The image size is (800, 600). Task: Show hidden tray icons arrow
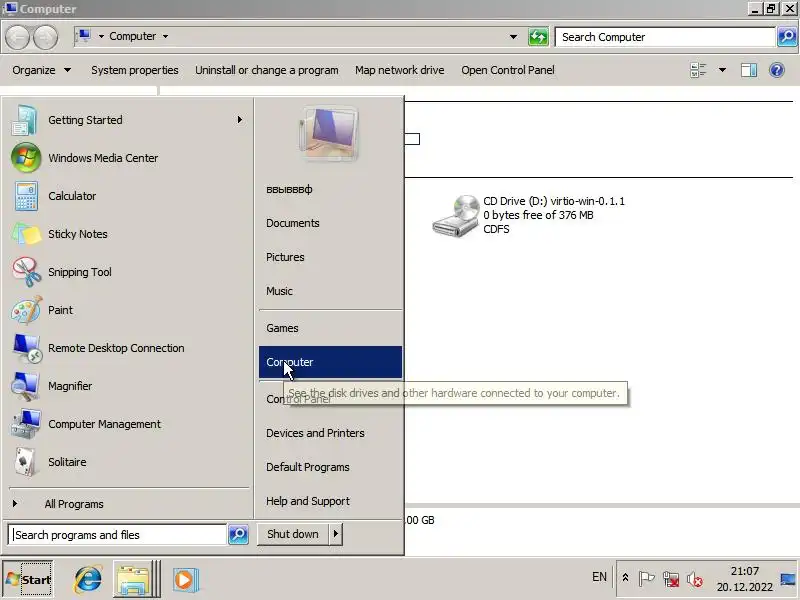click(x=625, y=578)
